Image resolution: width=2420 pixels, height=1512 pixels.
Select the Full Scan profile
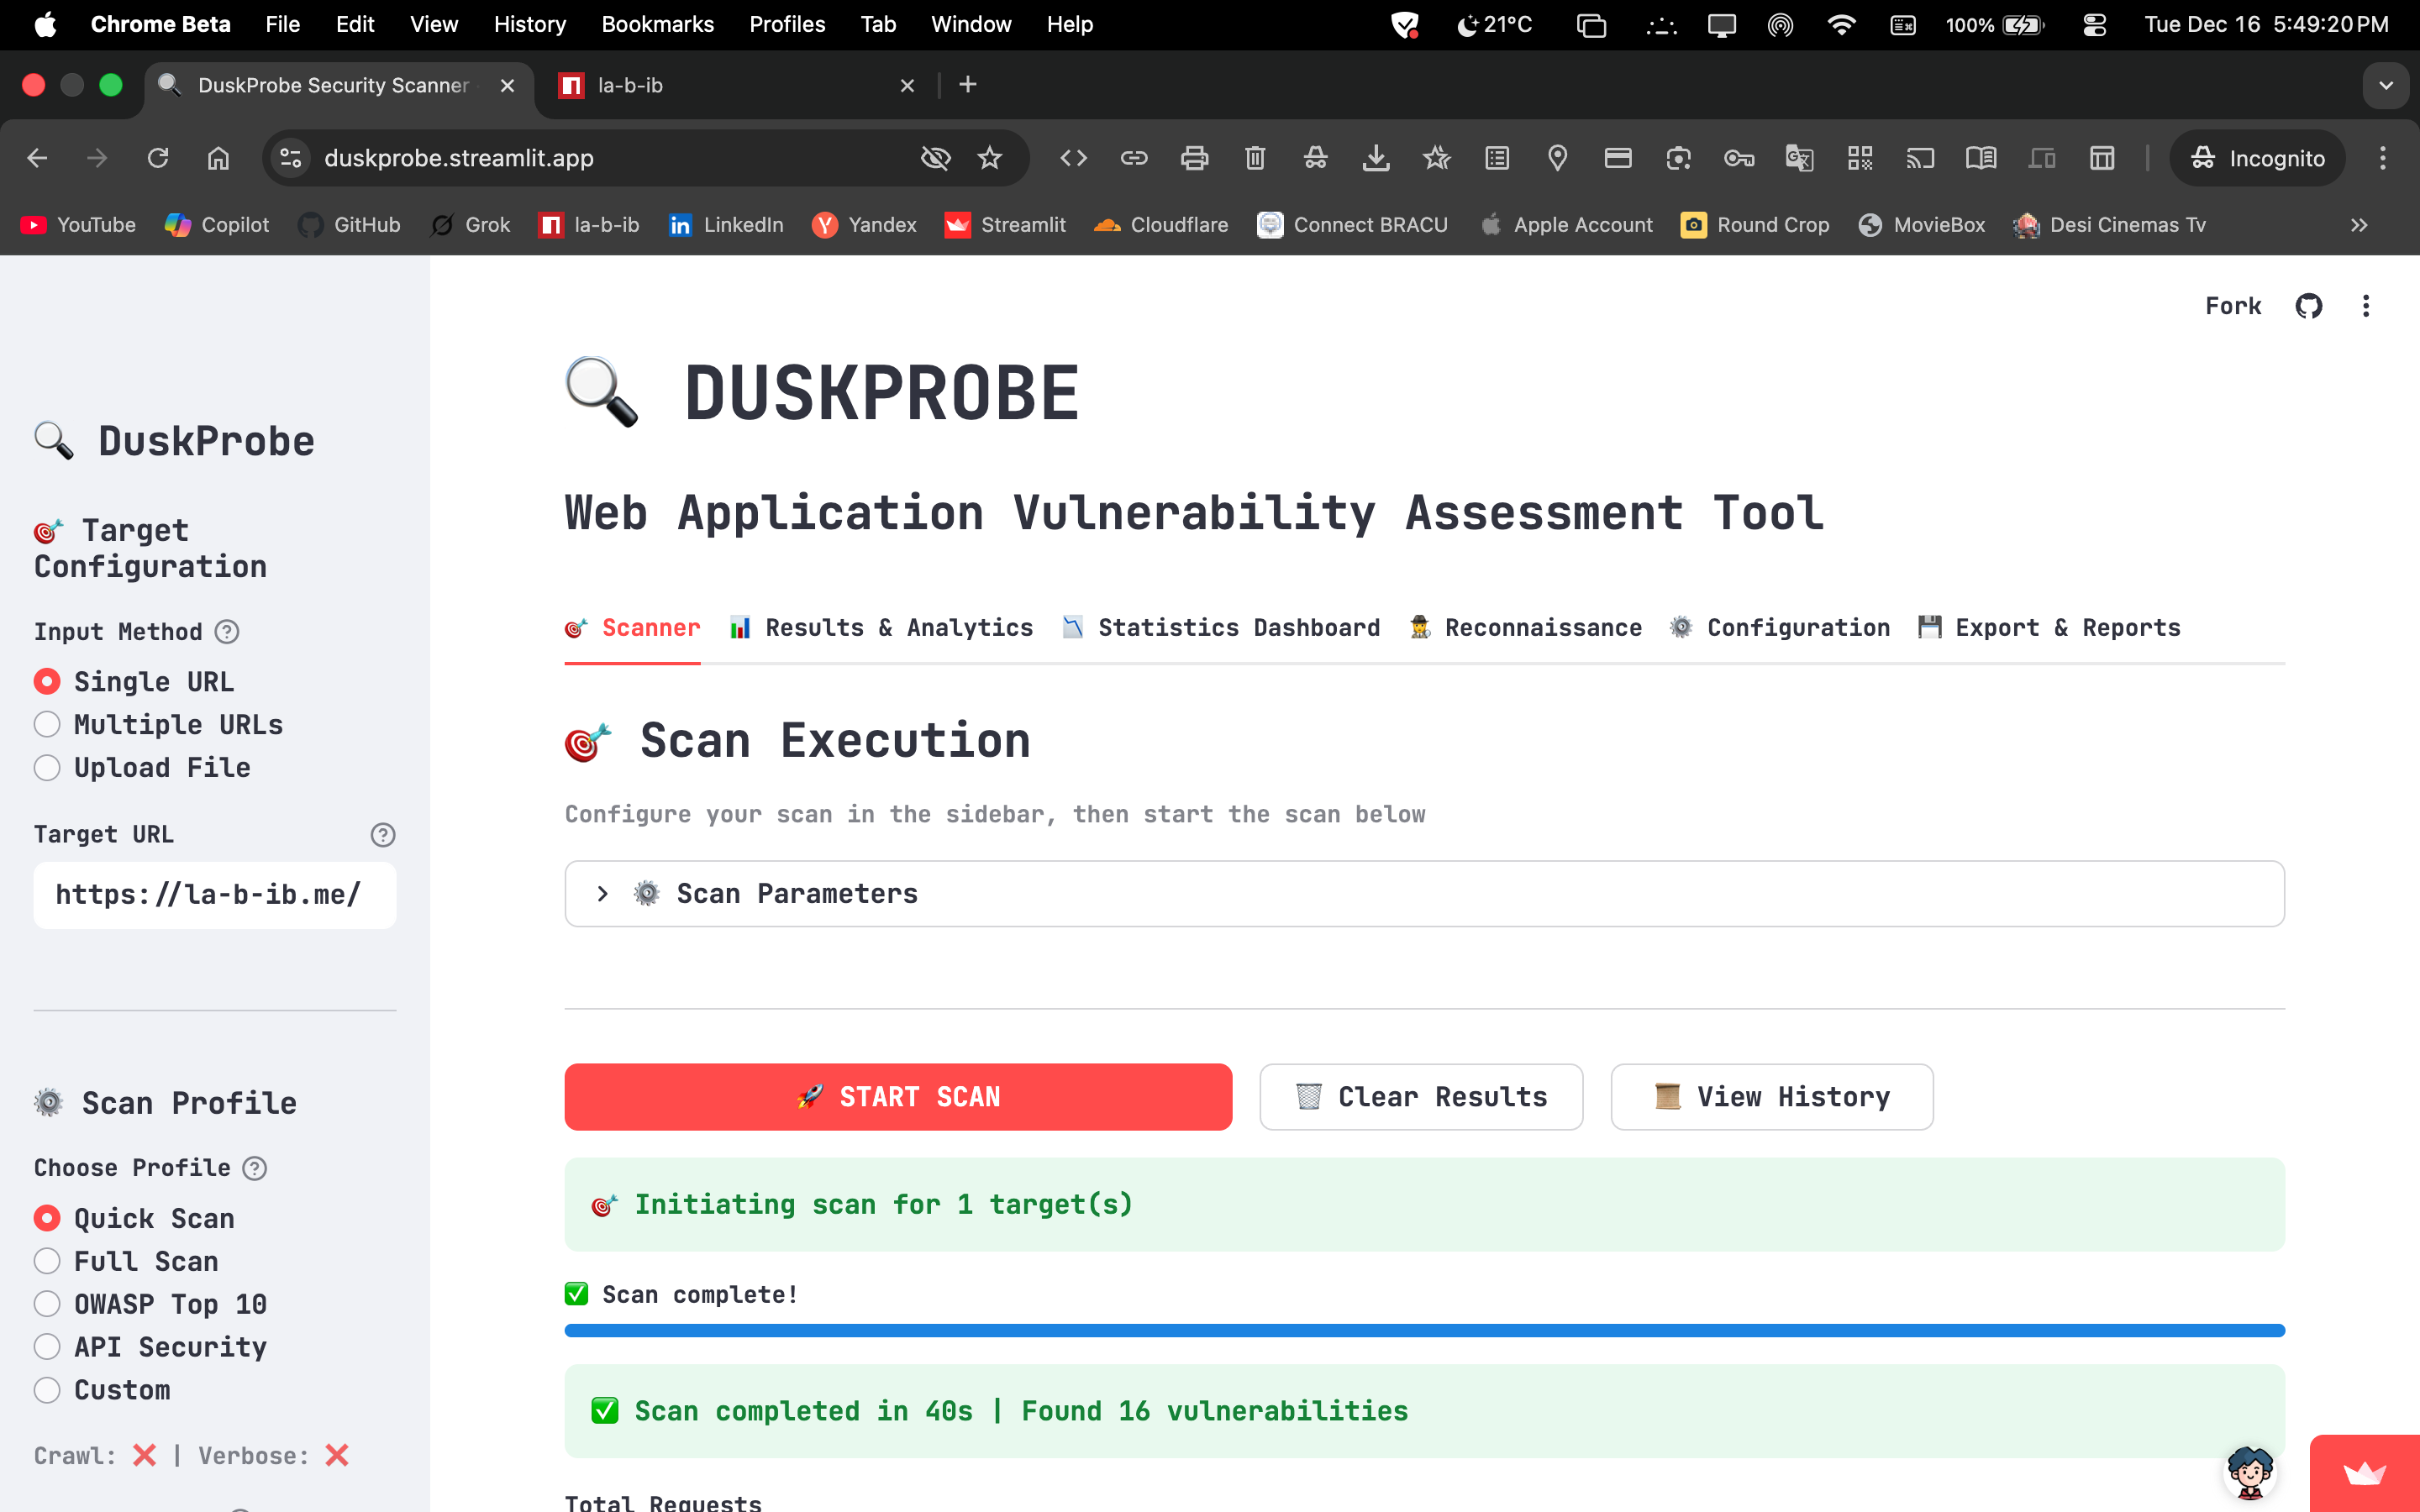47,1261
